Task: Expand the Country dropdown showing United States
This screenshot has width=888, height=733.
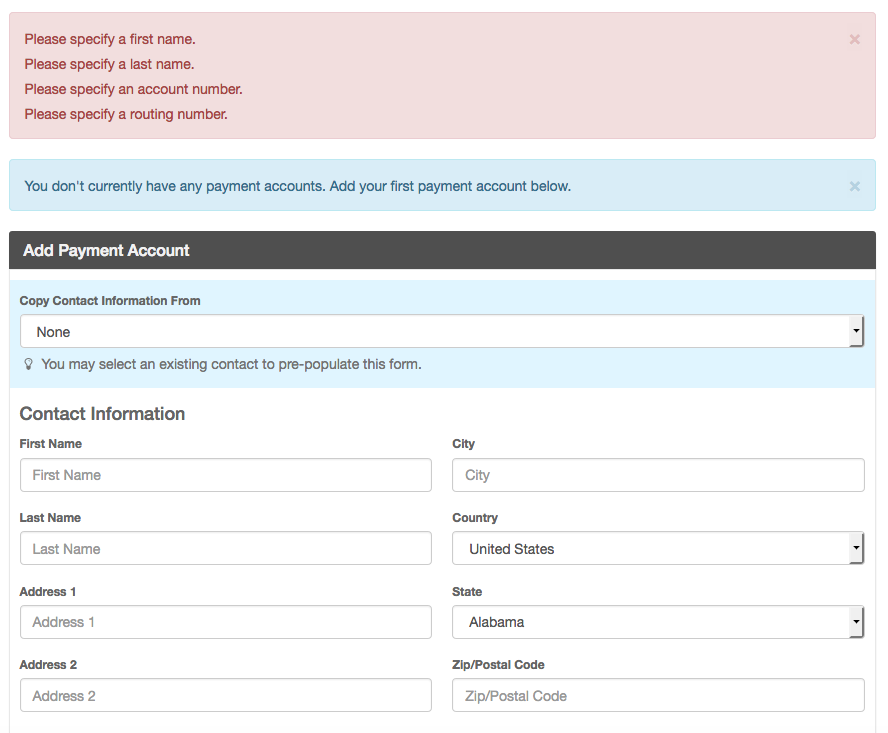Action: tap(658, 548)
